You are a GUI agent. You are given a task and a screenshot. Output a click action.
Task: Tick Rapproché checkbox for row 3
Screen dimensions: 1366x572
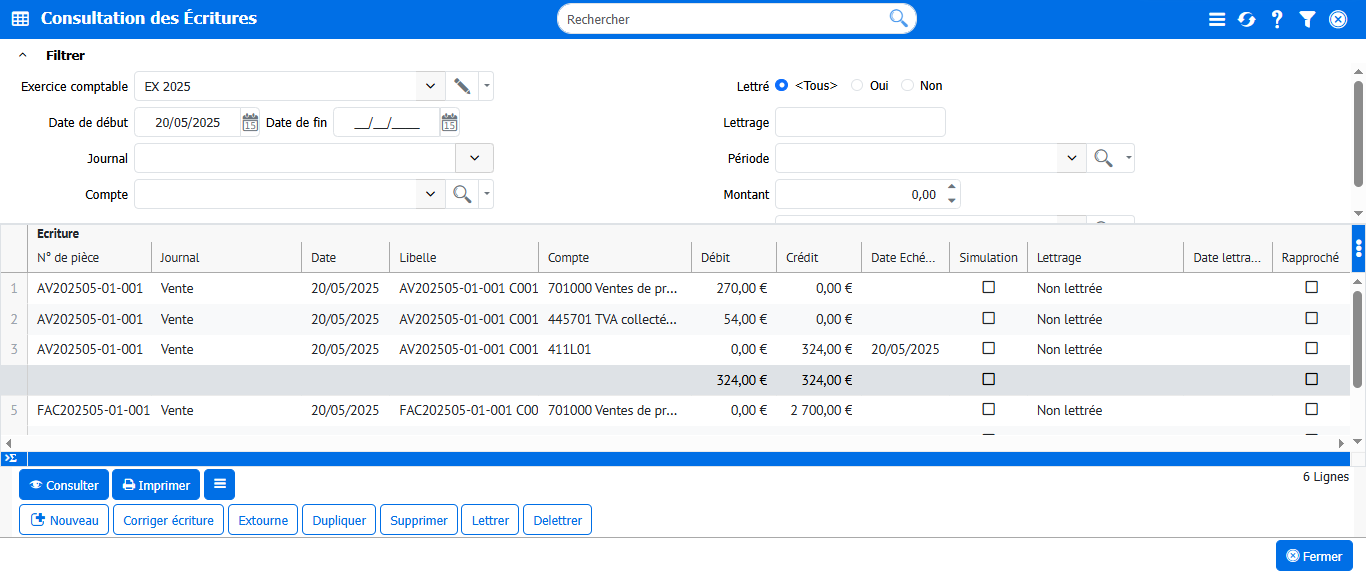tap(1312, 348)
